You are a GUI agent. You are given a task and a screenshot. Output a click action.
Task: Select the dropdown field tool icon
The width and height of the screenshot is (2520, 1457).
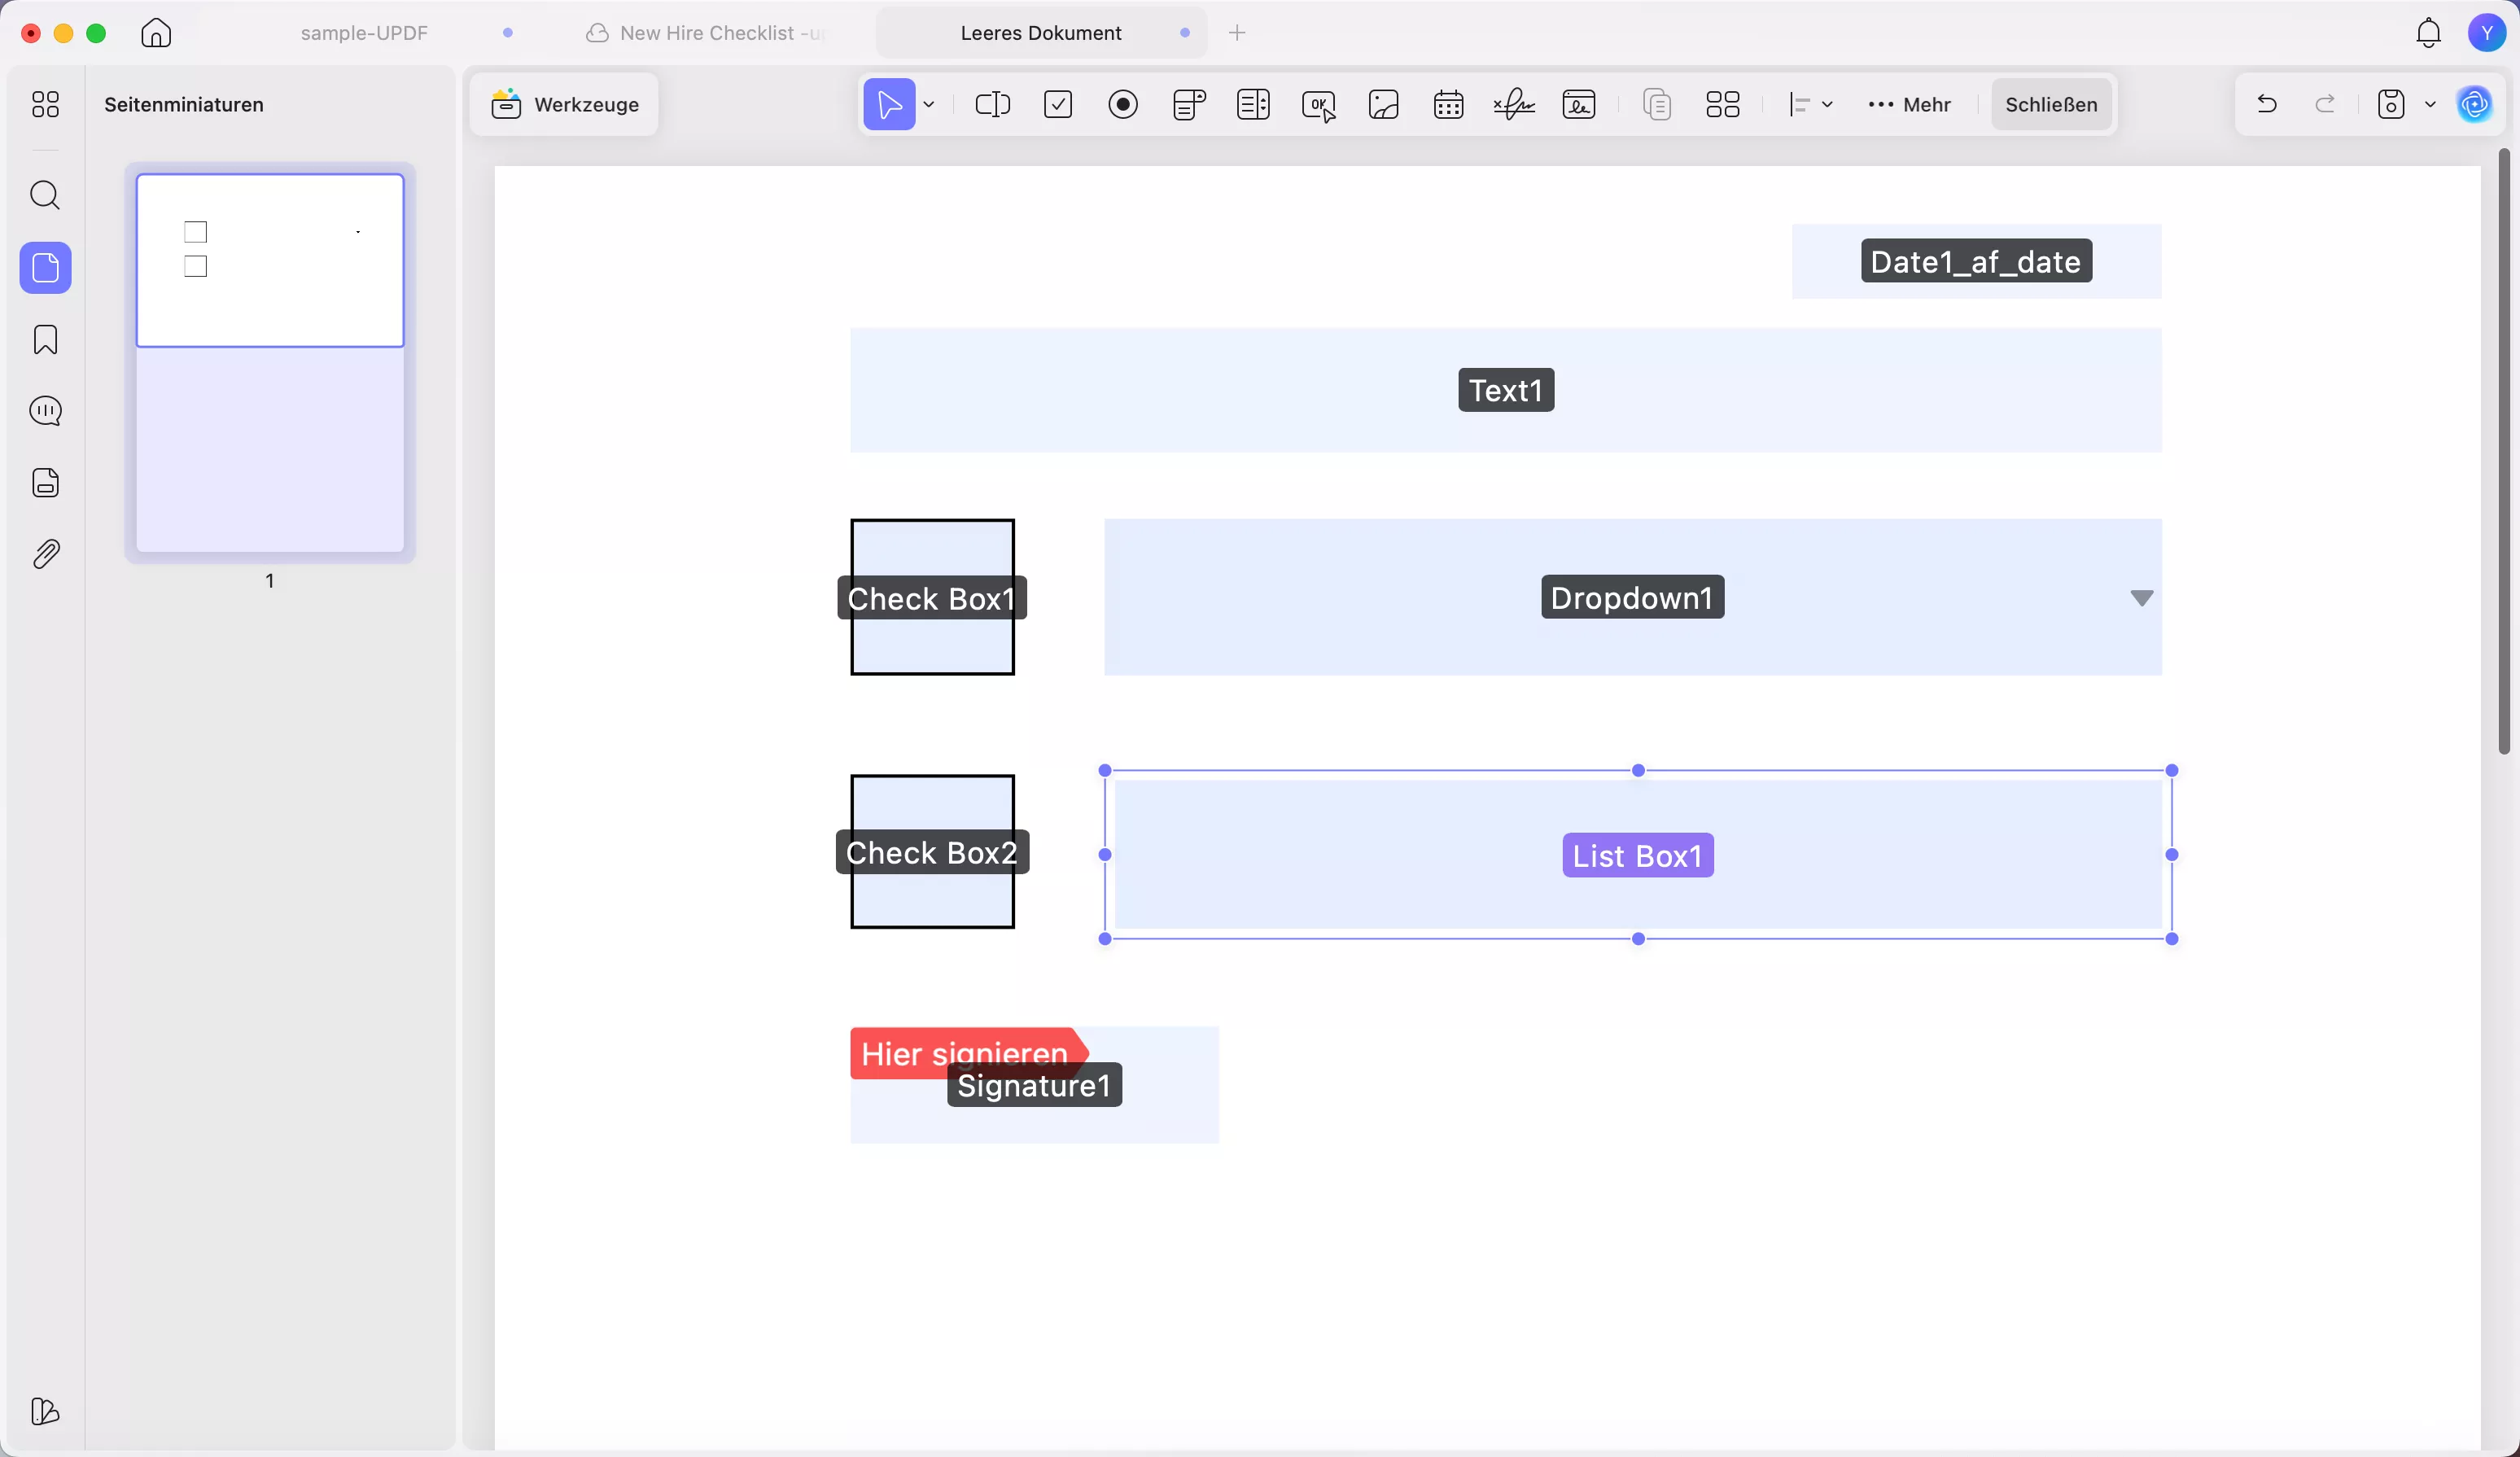(x=1188, y=104)
